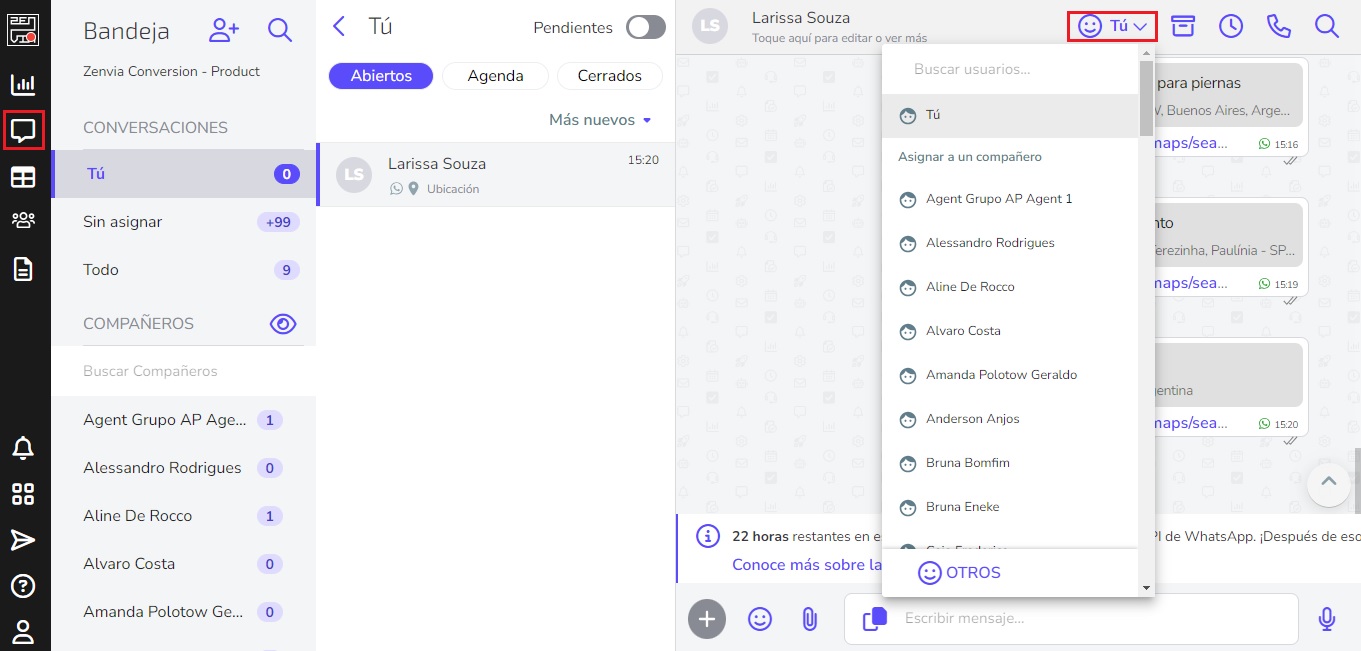
Task: Click the Conoce más sobre link
Action: coord(806,565)
